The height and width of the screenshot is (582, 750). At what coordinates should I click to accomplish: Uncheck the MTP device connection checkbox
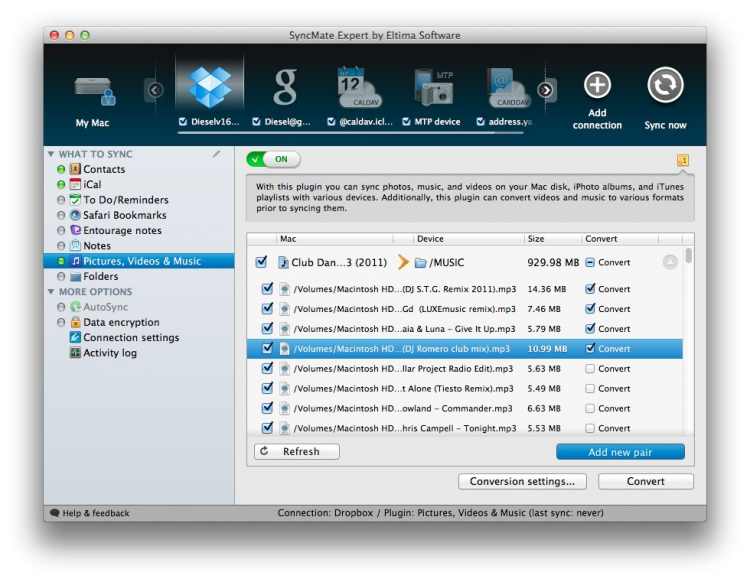coord(406,121)
